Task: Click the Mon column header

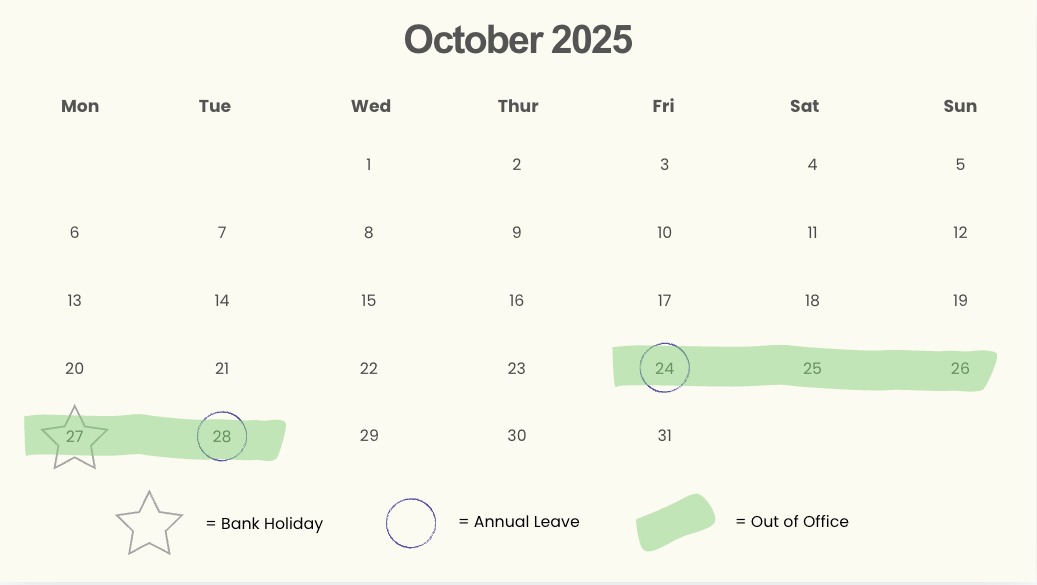Action: 80,106
